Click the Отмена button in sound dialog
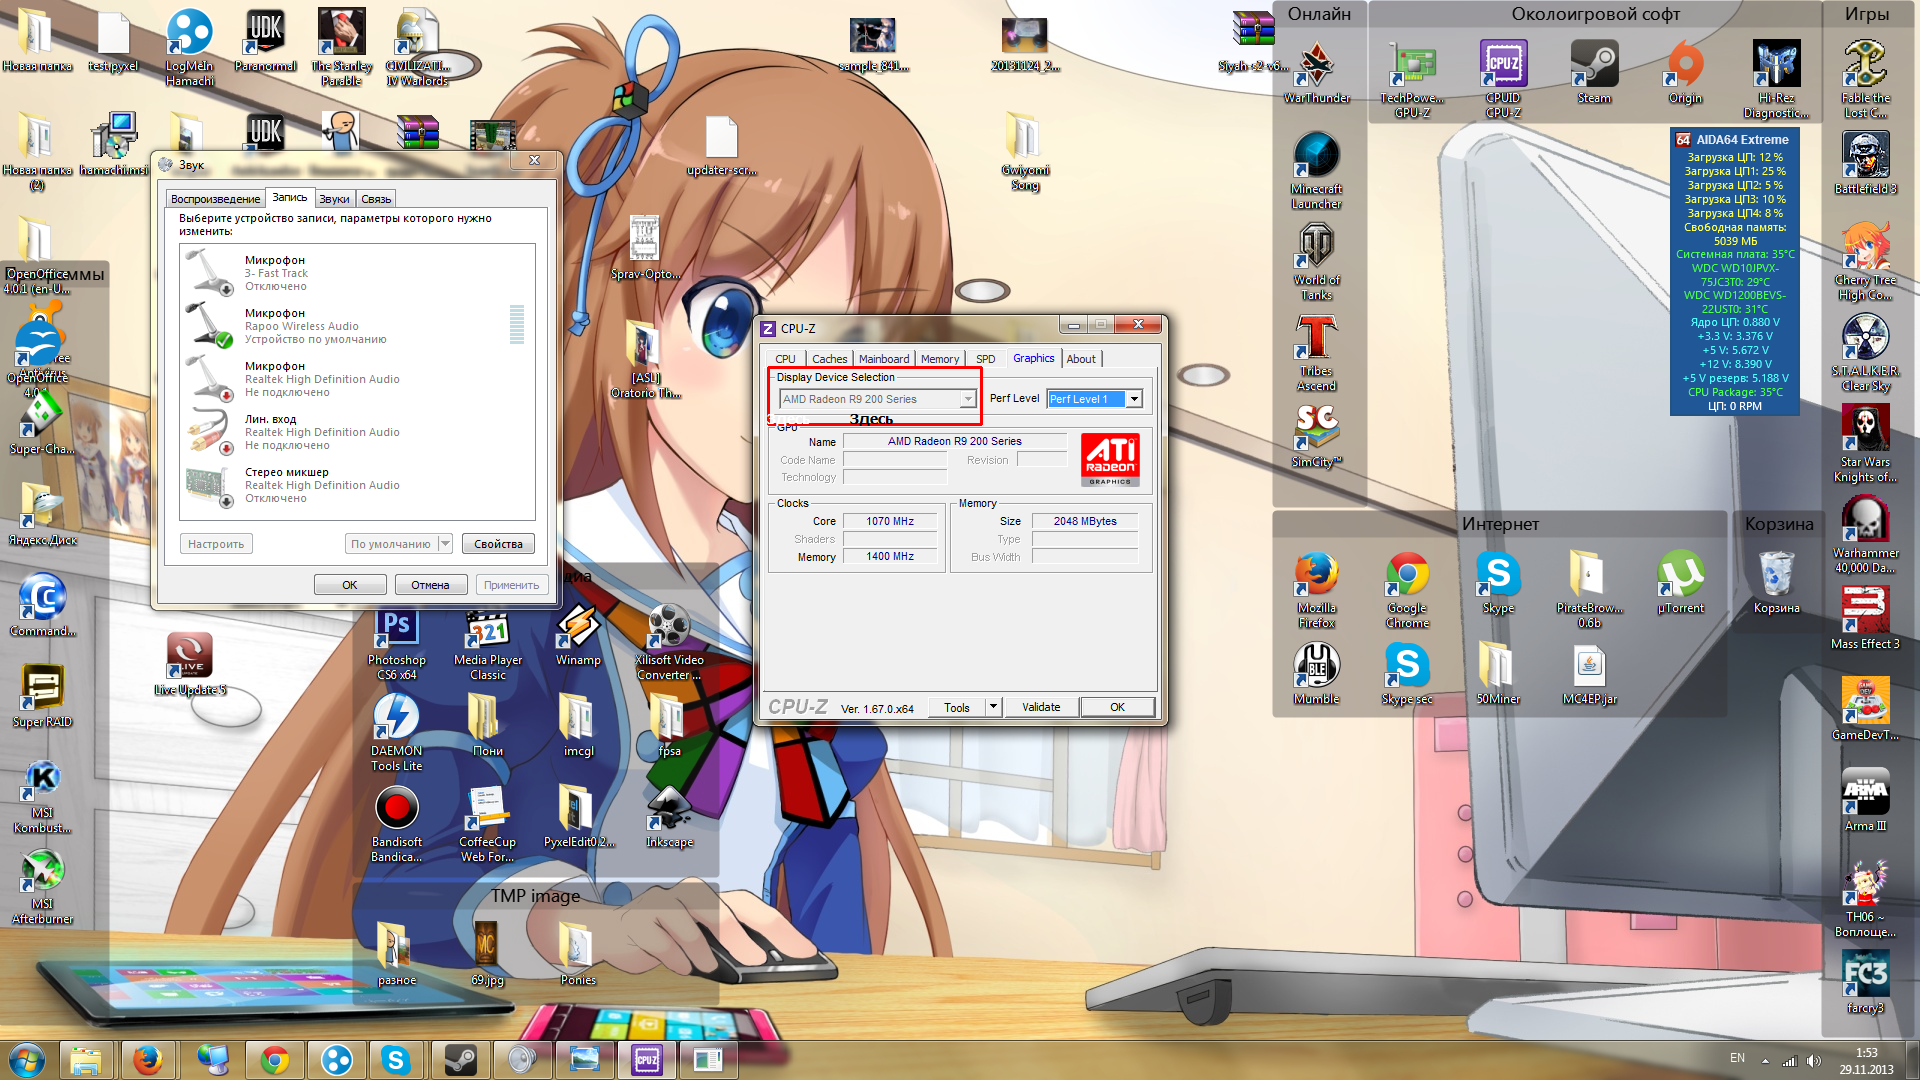 pyautogui.click(x=430, y=585)
